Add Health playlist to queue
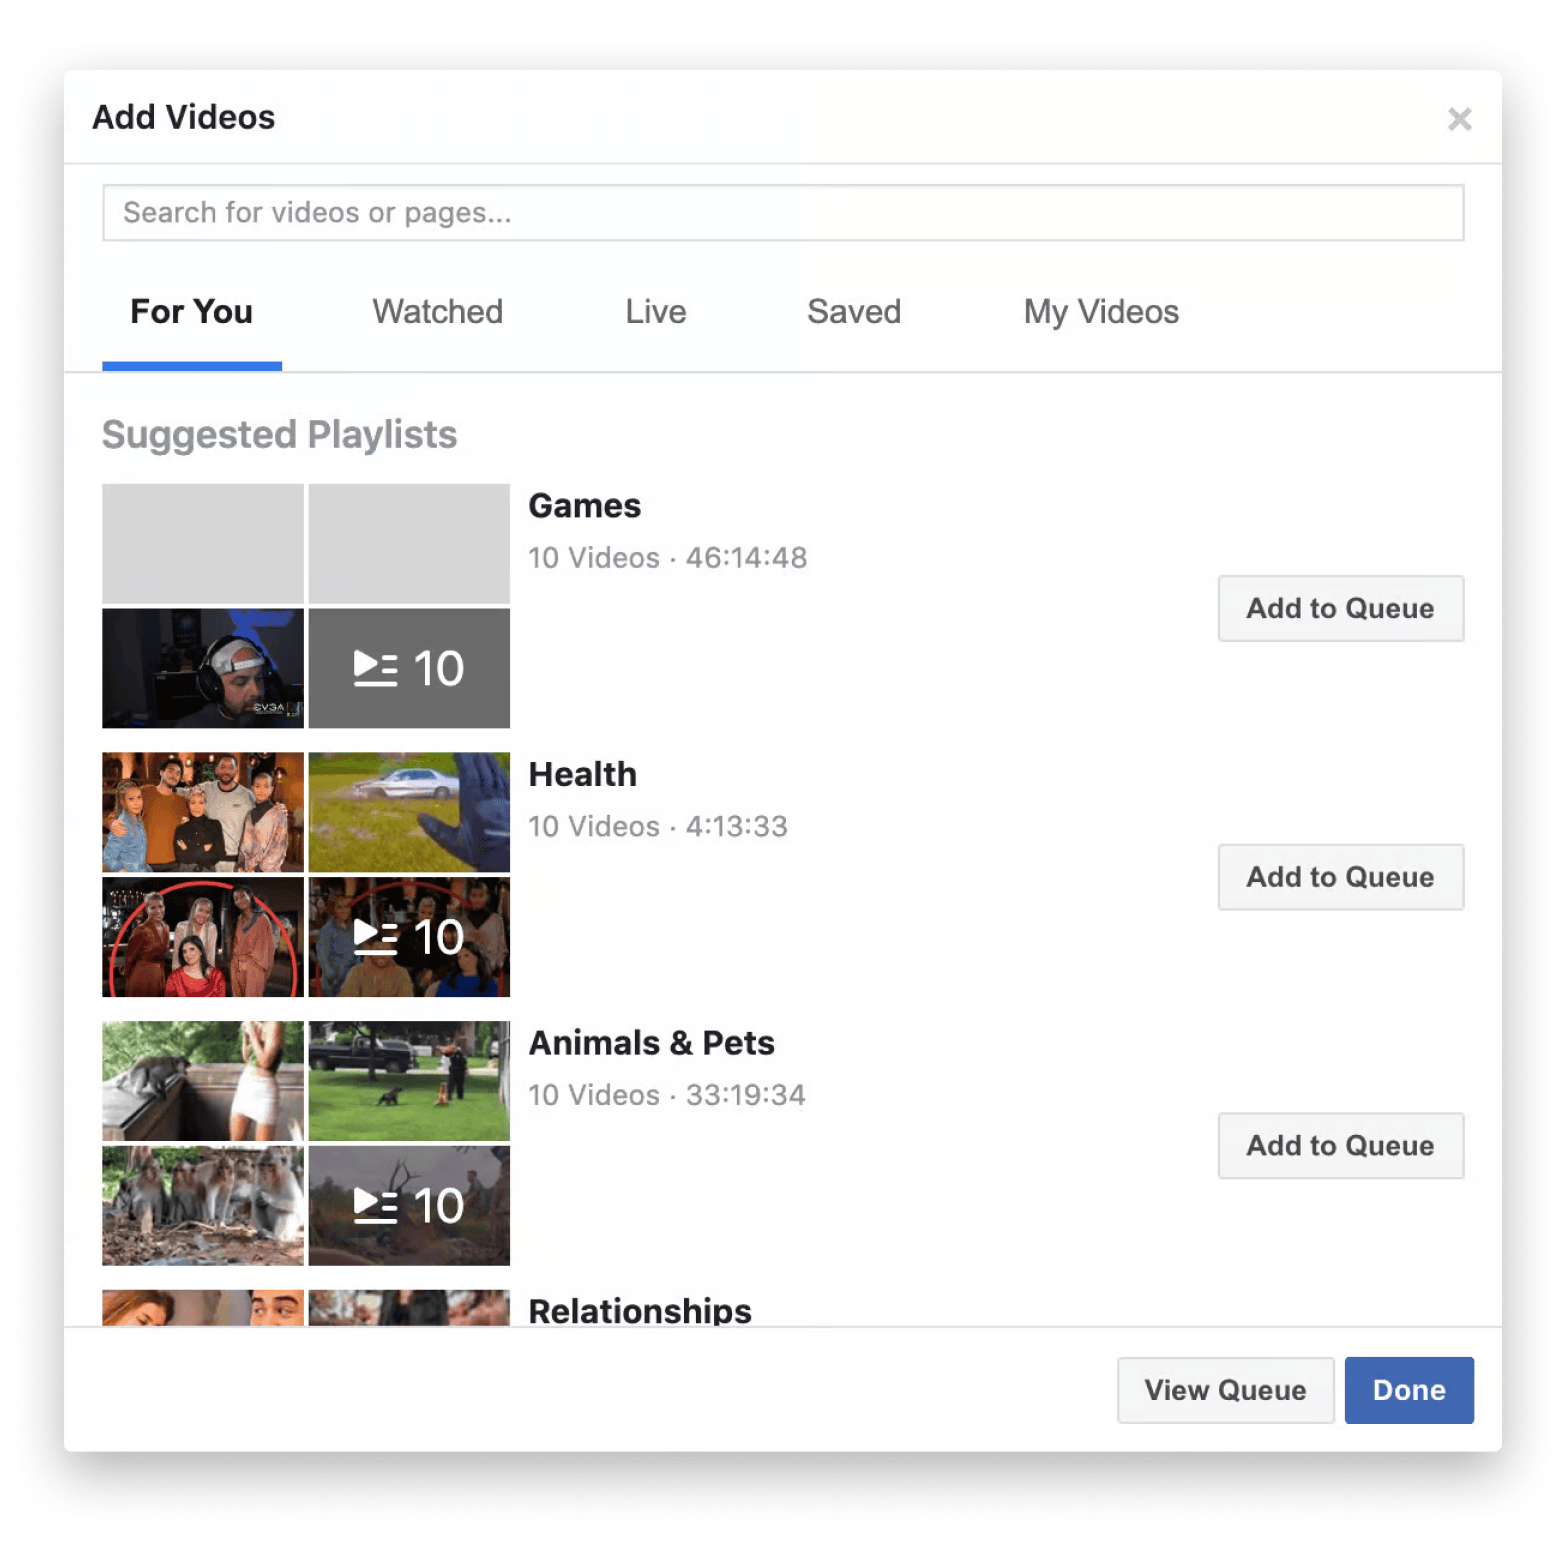1560x1544 pixels. [1339, 877]
